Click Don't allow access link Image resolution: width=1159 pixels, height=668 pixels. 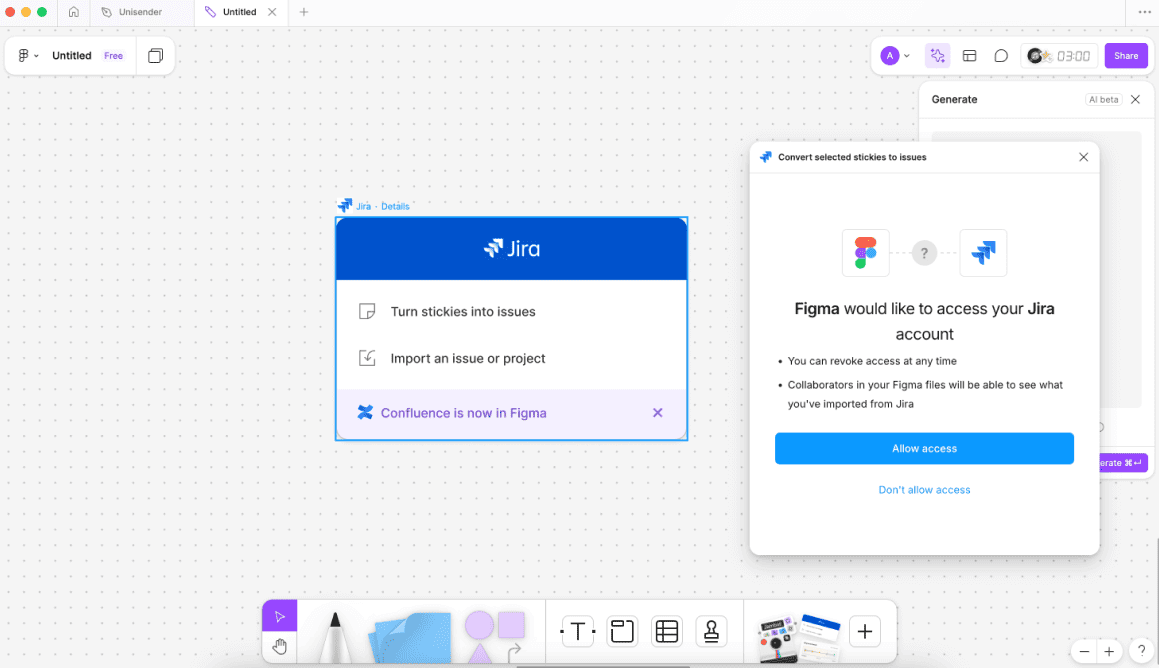[x=924, y=490]
